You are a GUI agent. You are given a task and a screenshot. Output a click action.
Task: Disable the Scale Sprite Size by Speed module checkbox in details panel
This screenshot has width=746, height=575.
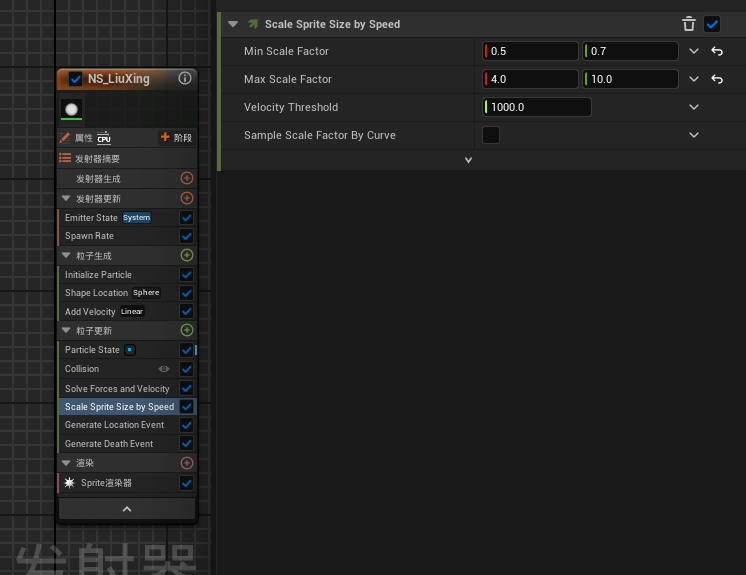pos(712,24)
